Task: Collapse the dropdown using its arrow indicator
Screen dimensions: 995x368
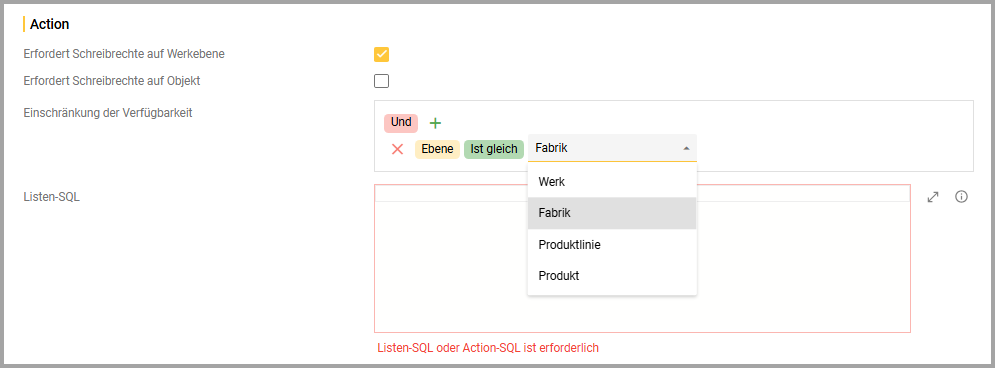Action: (x=686, y=148)
